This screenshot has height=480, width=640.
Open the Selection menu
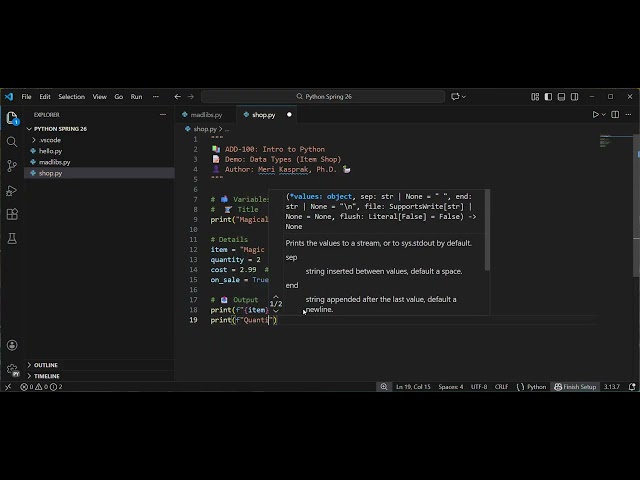coord(71,97)
